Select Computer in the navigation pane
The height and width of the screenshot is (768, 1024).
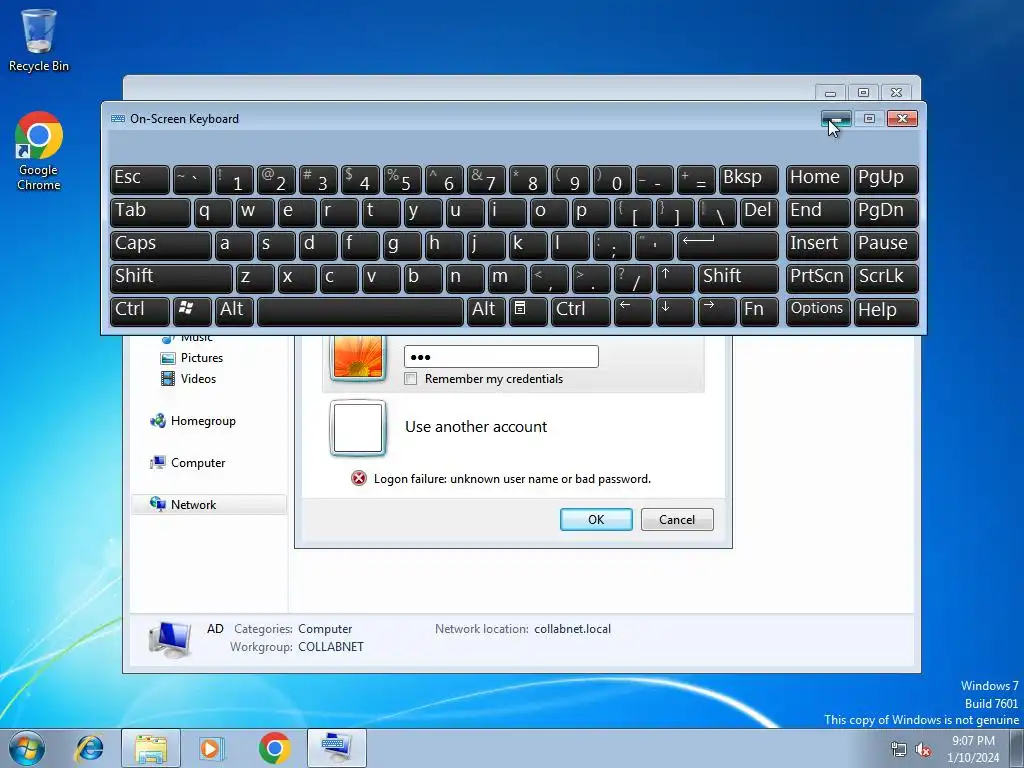tap(197, 463)
